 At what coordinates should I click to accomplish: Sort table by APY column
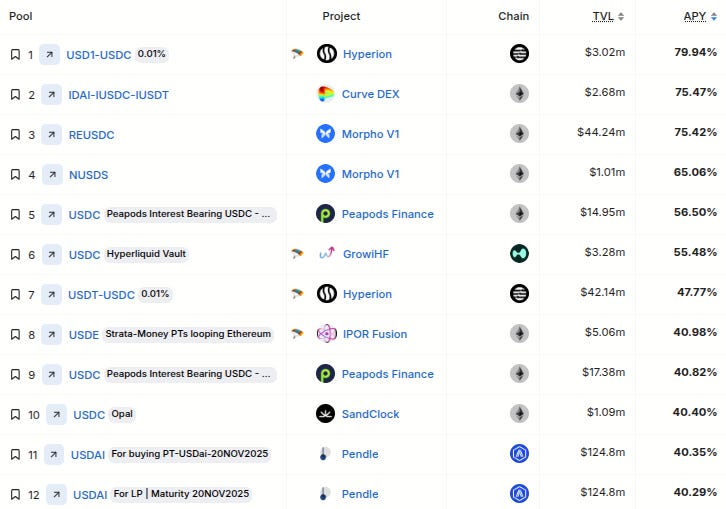(700, 16)
